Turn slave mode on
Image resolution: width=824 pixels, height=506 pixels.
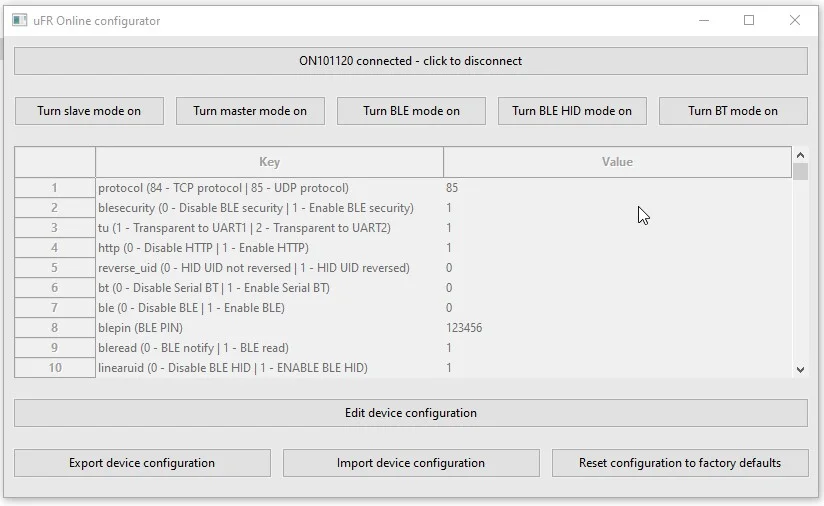89,111
